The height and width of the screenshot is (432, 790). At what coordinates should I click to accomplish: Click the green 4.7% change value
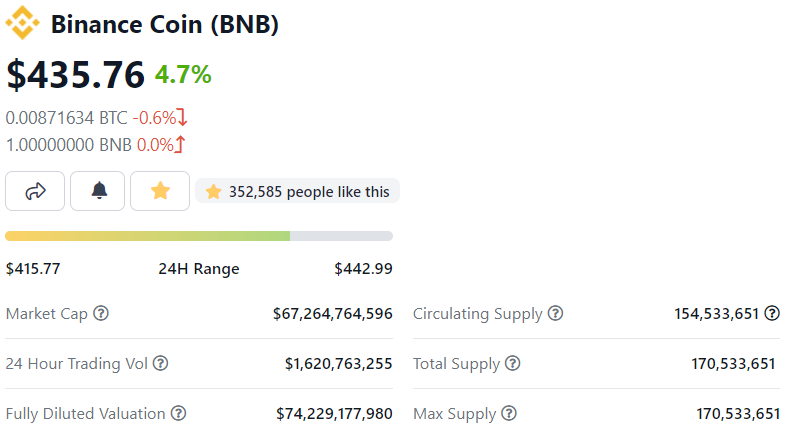click(x=182, y=75)
